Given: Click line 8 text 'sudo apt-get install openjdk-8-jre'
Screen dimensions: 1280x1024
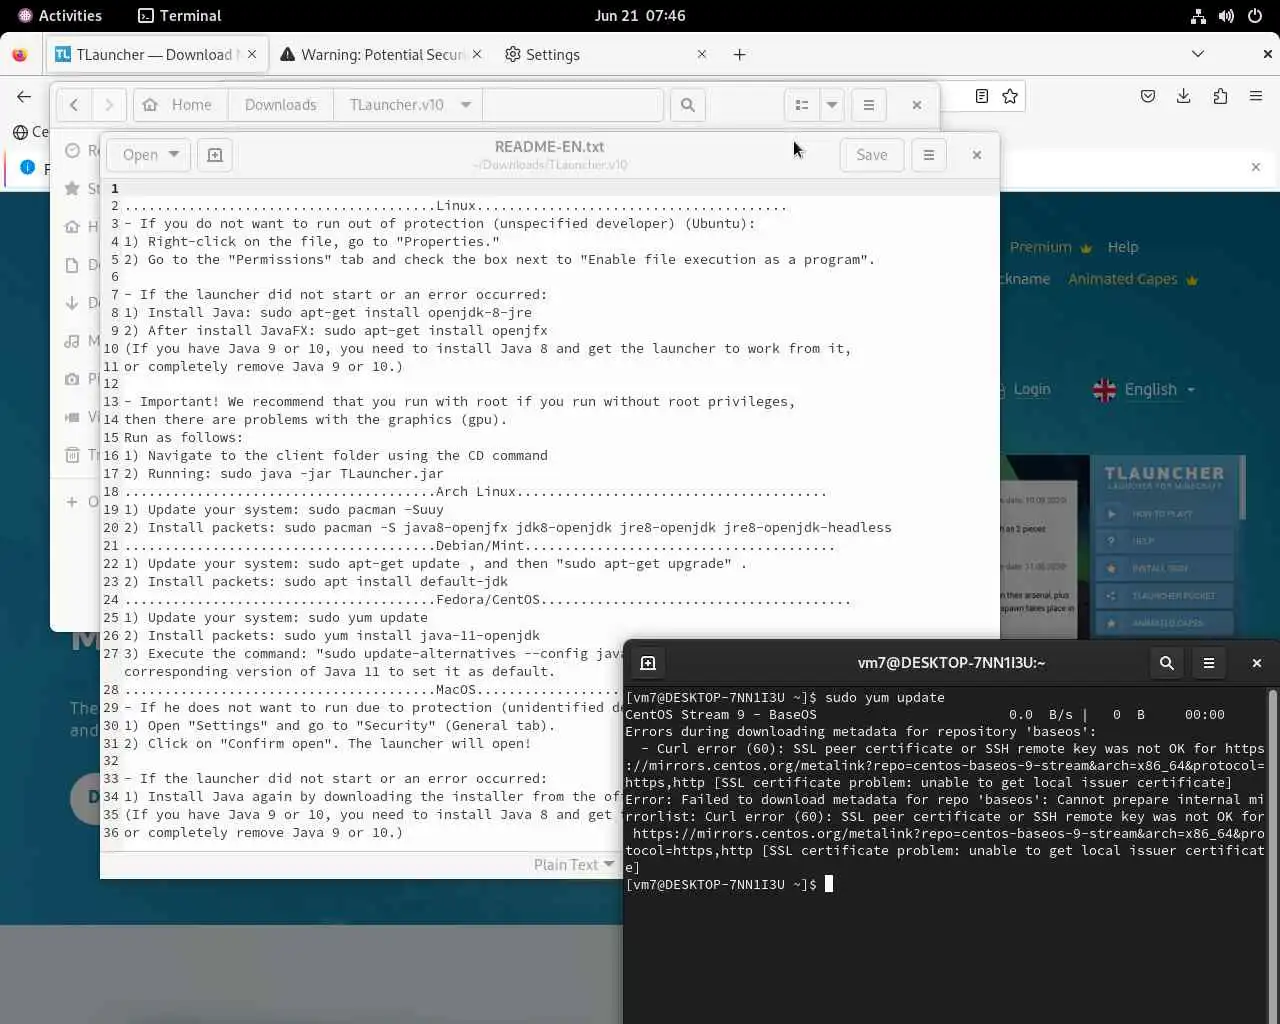Looking at the screenshot, I should point(396,312).
